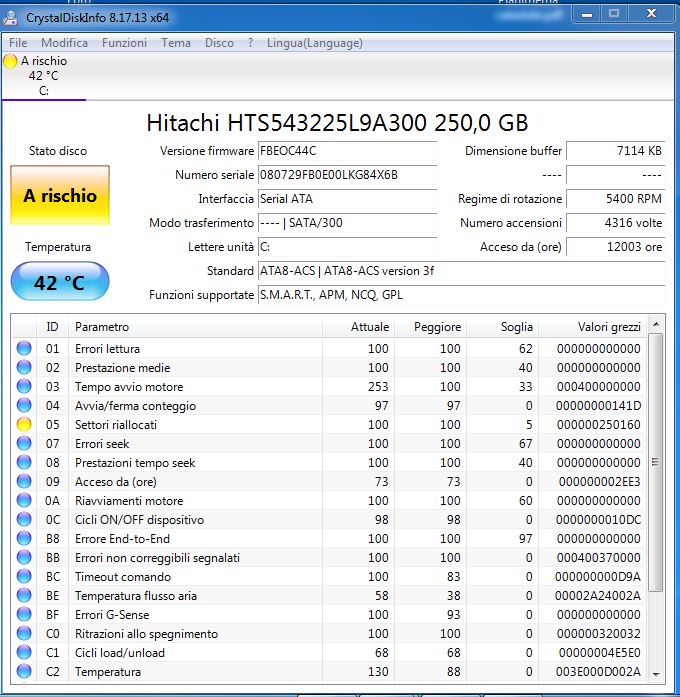Click the Versione firmware field FBEOC44C
The image size is (680, 697).
pos(347,151)
